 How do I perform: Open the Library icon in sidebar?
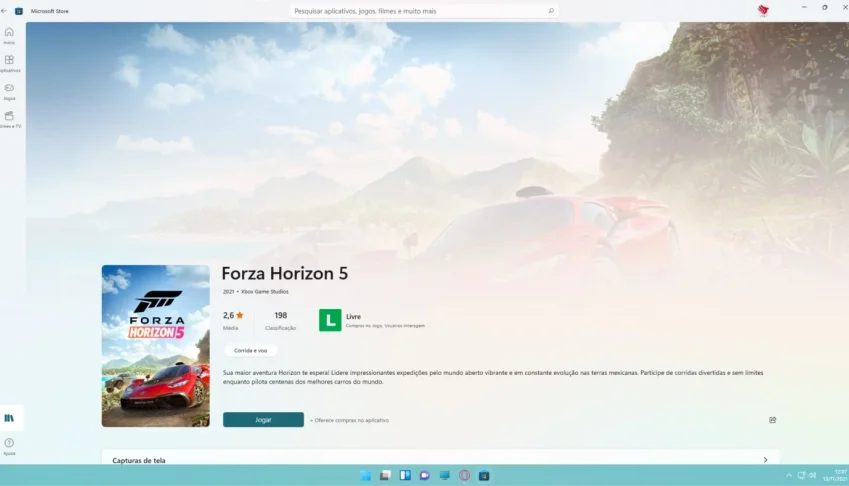(9, 418)
